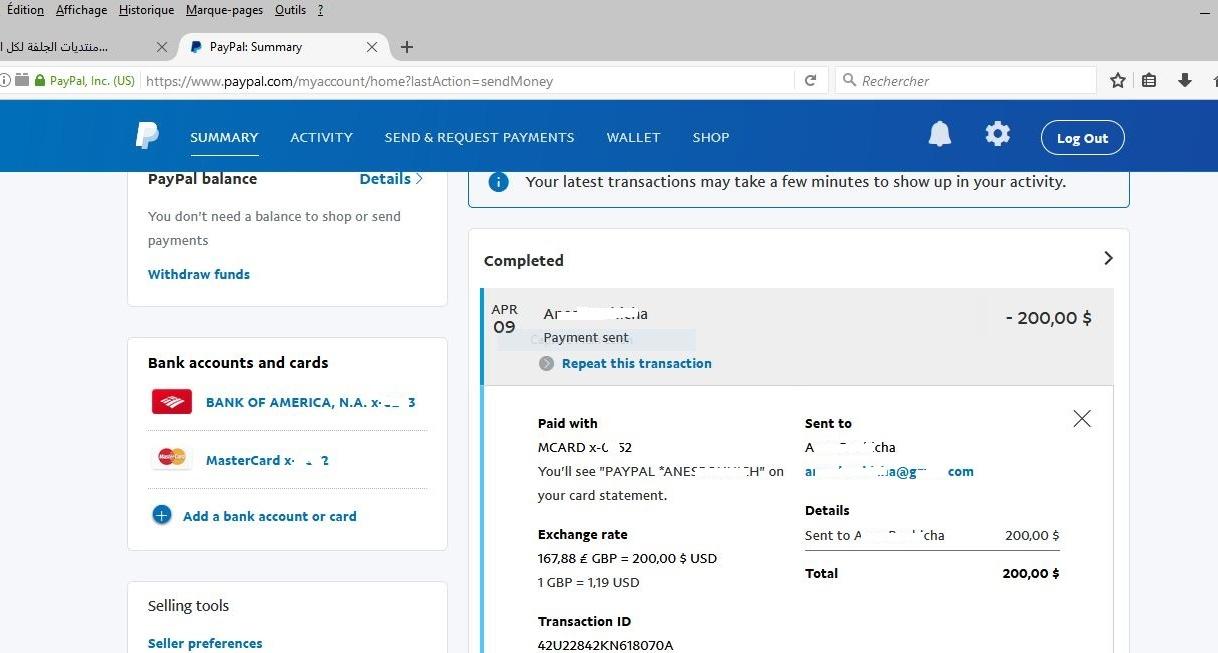This screenshot has height=653, width=1218.
Task: Click the Selling tools heading
Action: click(188, 605)
